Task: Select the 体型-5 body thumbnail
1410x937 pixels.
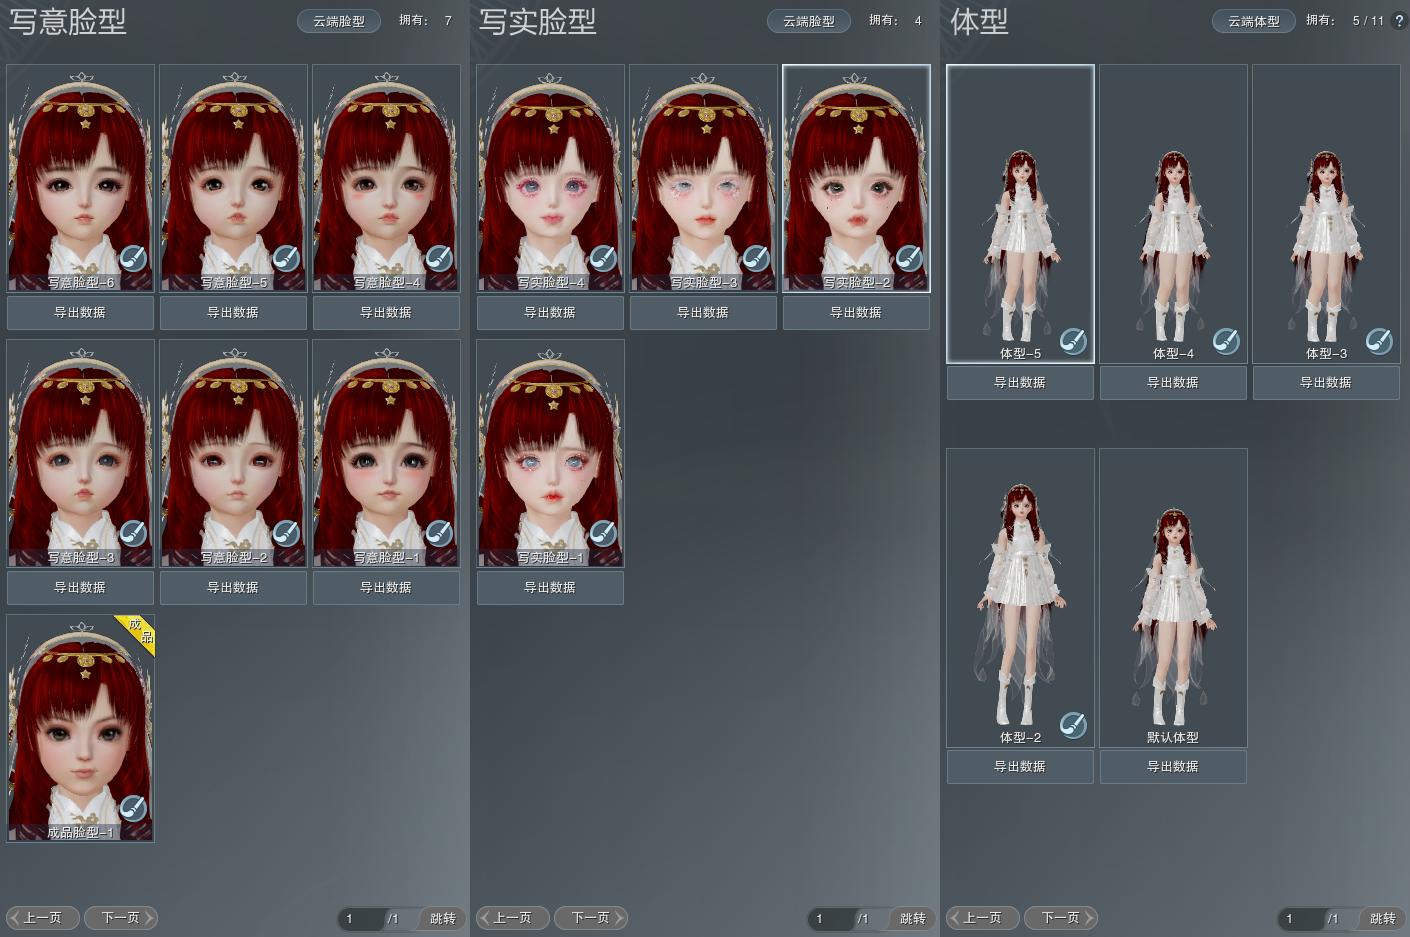Action: [x=1020, y=213]
